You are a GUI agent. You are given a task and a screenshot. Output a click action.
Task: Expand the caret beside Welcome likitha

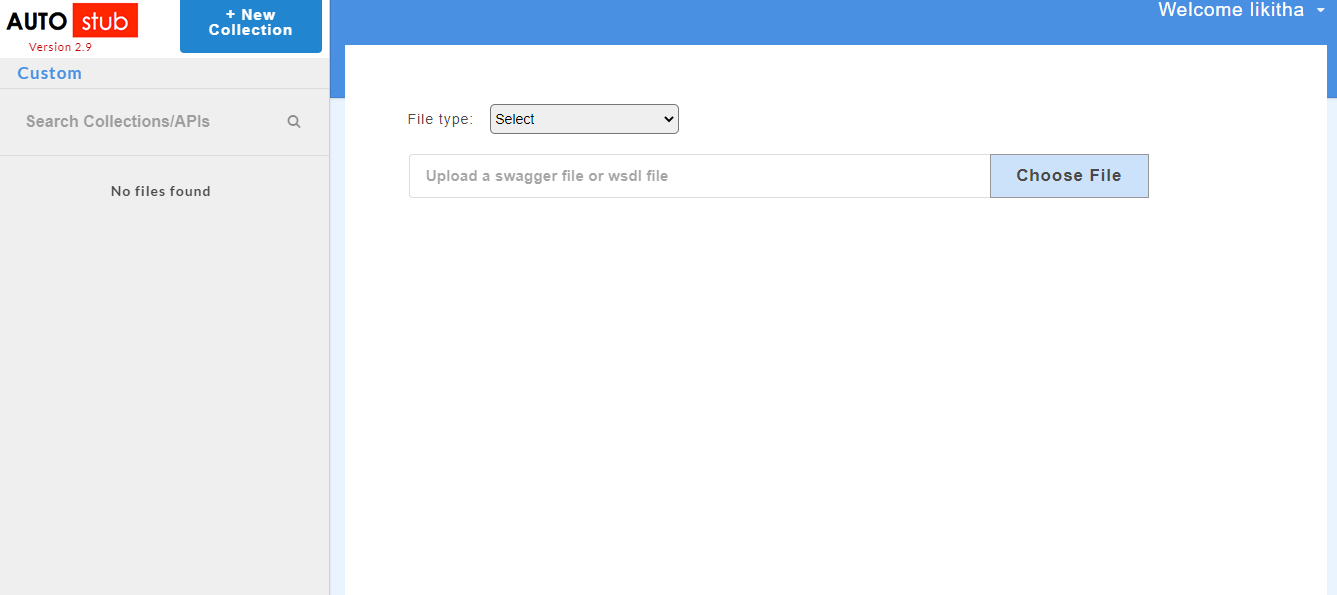1320,10
